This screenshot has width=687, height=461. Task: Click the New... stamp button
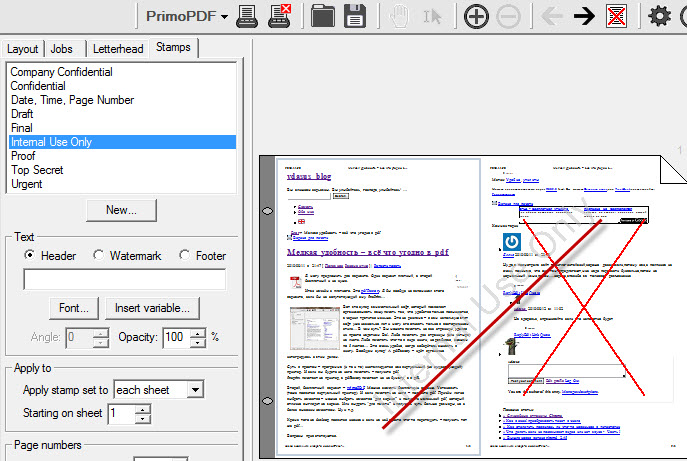pos(121,210)
